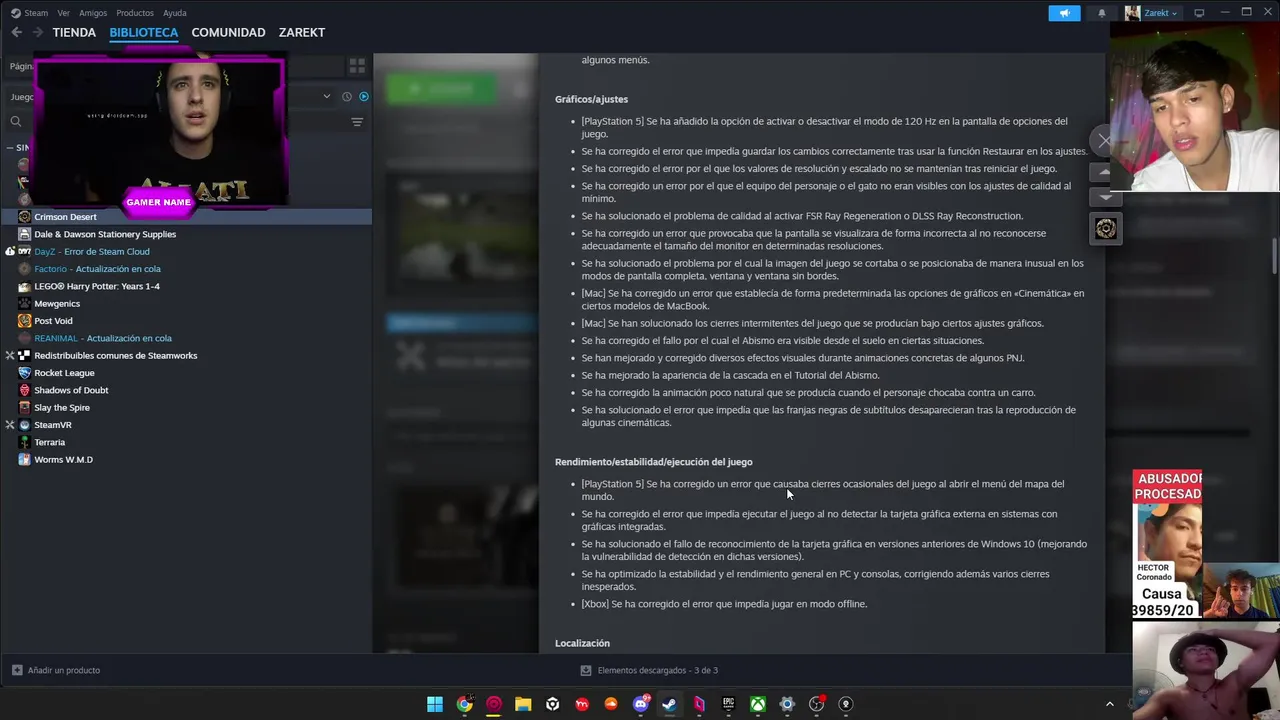Click the forward navigation arrow

(37, 32)
